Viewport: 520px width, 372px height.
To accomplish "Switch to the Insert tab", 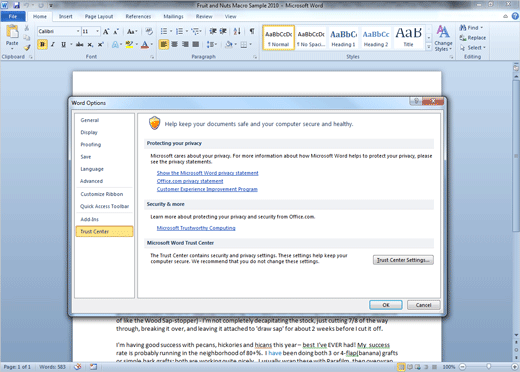I will (x=65, y=16).
